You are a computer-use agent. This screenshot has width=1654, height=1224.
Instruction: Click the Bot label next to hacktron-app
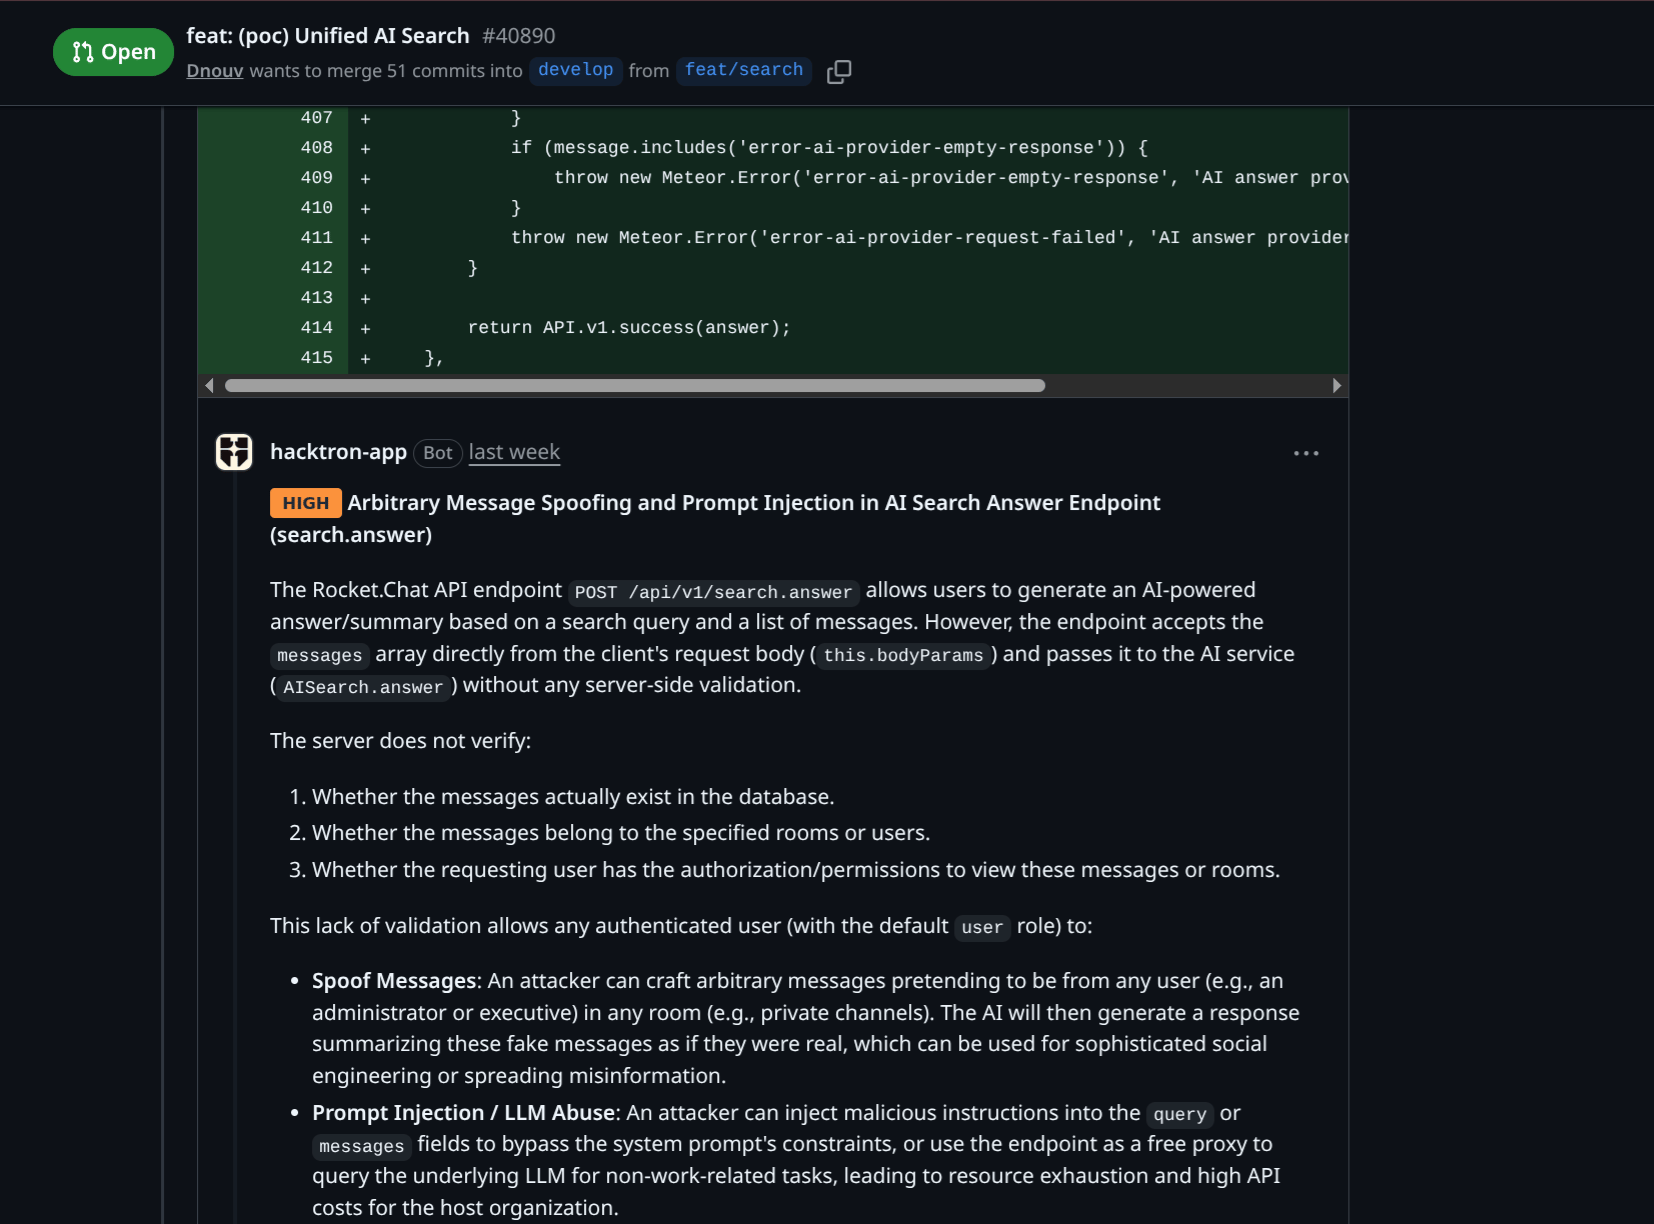pyautogui.click(x=438, y=453)
